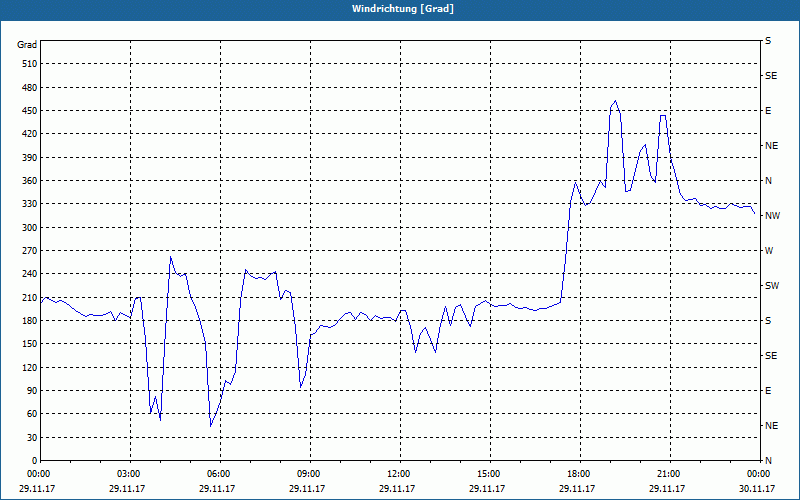This screenshot has width=800, height=500.
Task: Click the "30.11.17" date label
Action: 757,488
